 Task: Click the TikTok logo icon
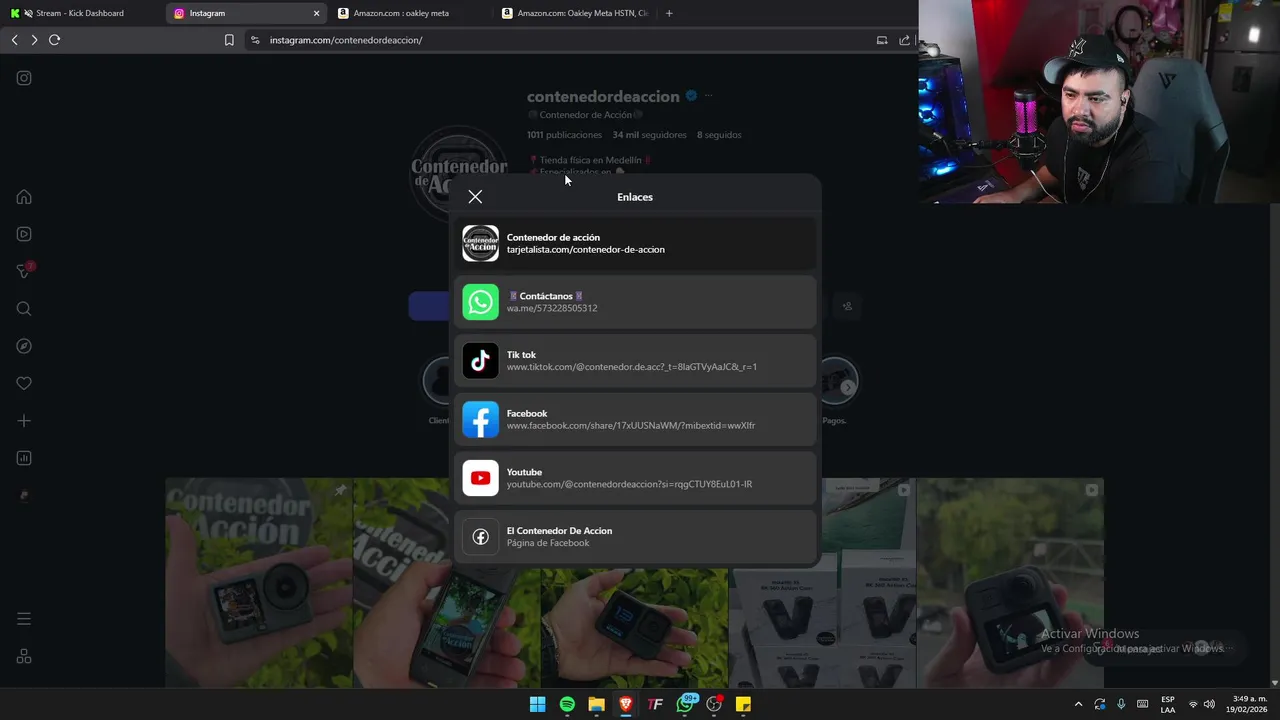pyautogui.click(x=480, y=361)
